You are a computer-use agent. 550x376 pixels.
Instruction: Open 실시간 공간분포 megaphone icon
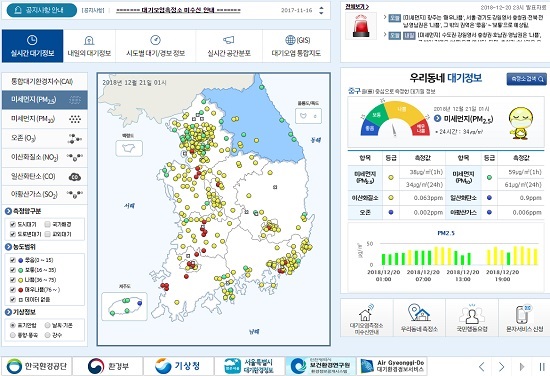click(x=229, y=40)
